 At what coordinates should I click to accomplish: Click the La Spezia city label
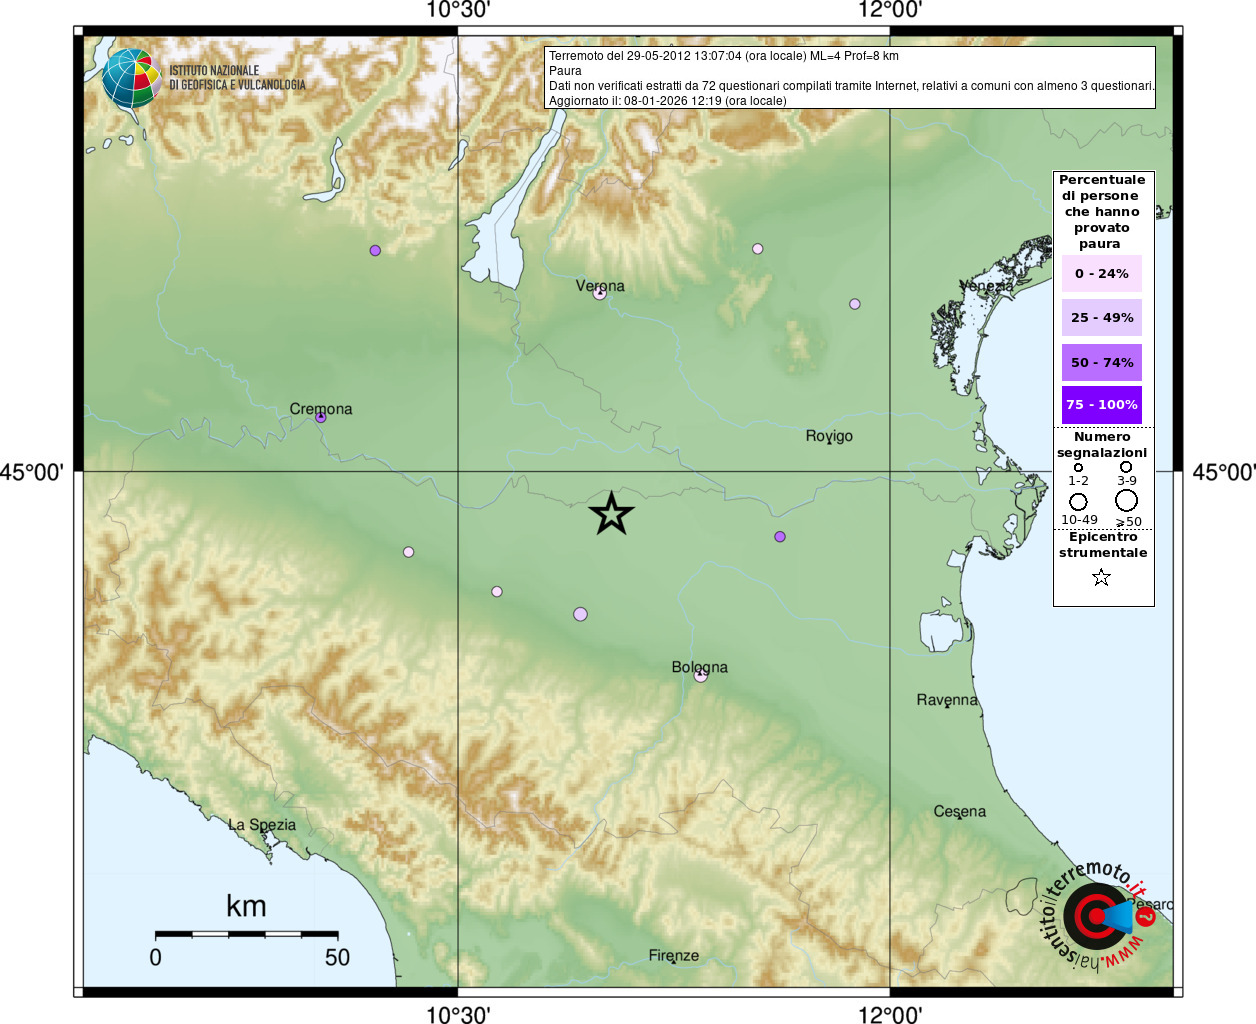click(262, 825)
